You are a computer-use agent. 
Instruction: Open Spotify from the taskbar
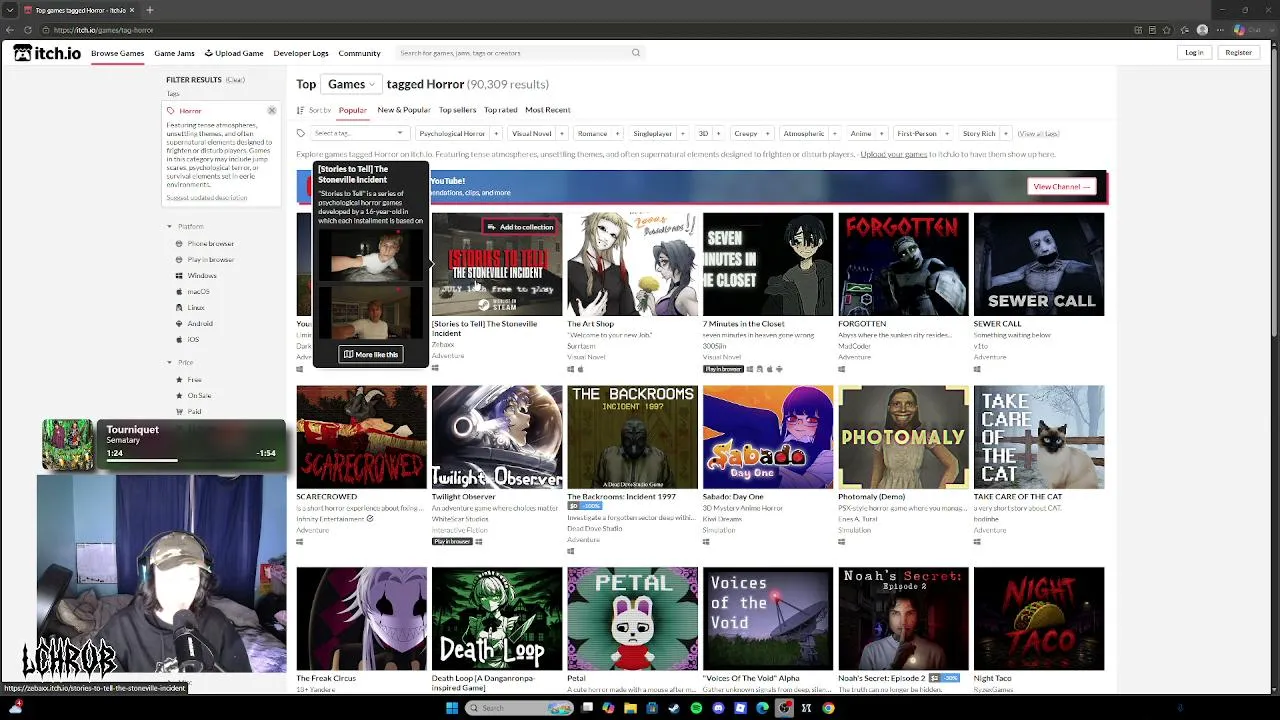pos(696,708)
